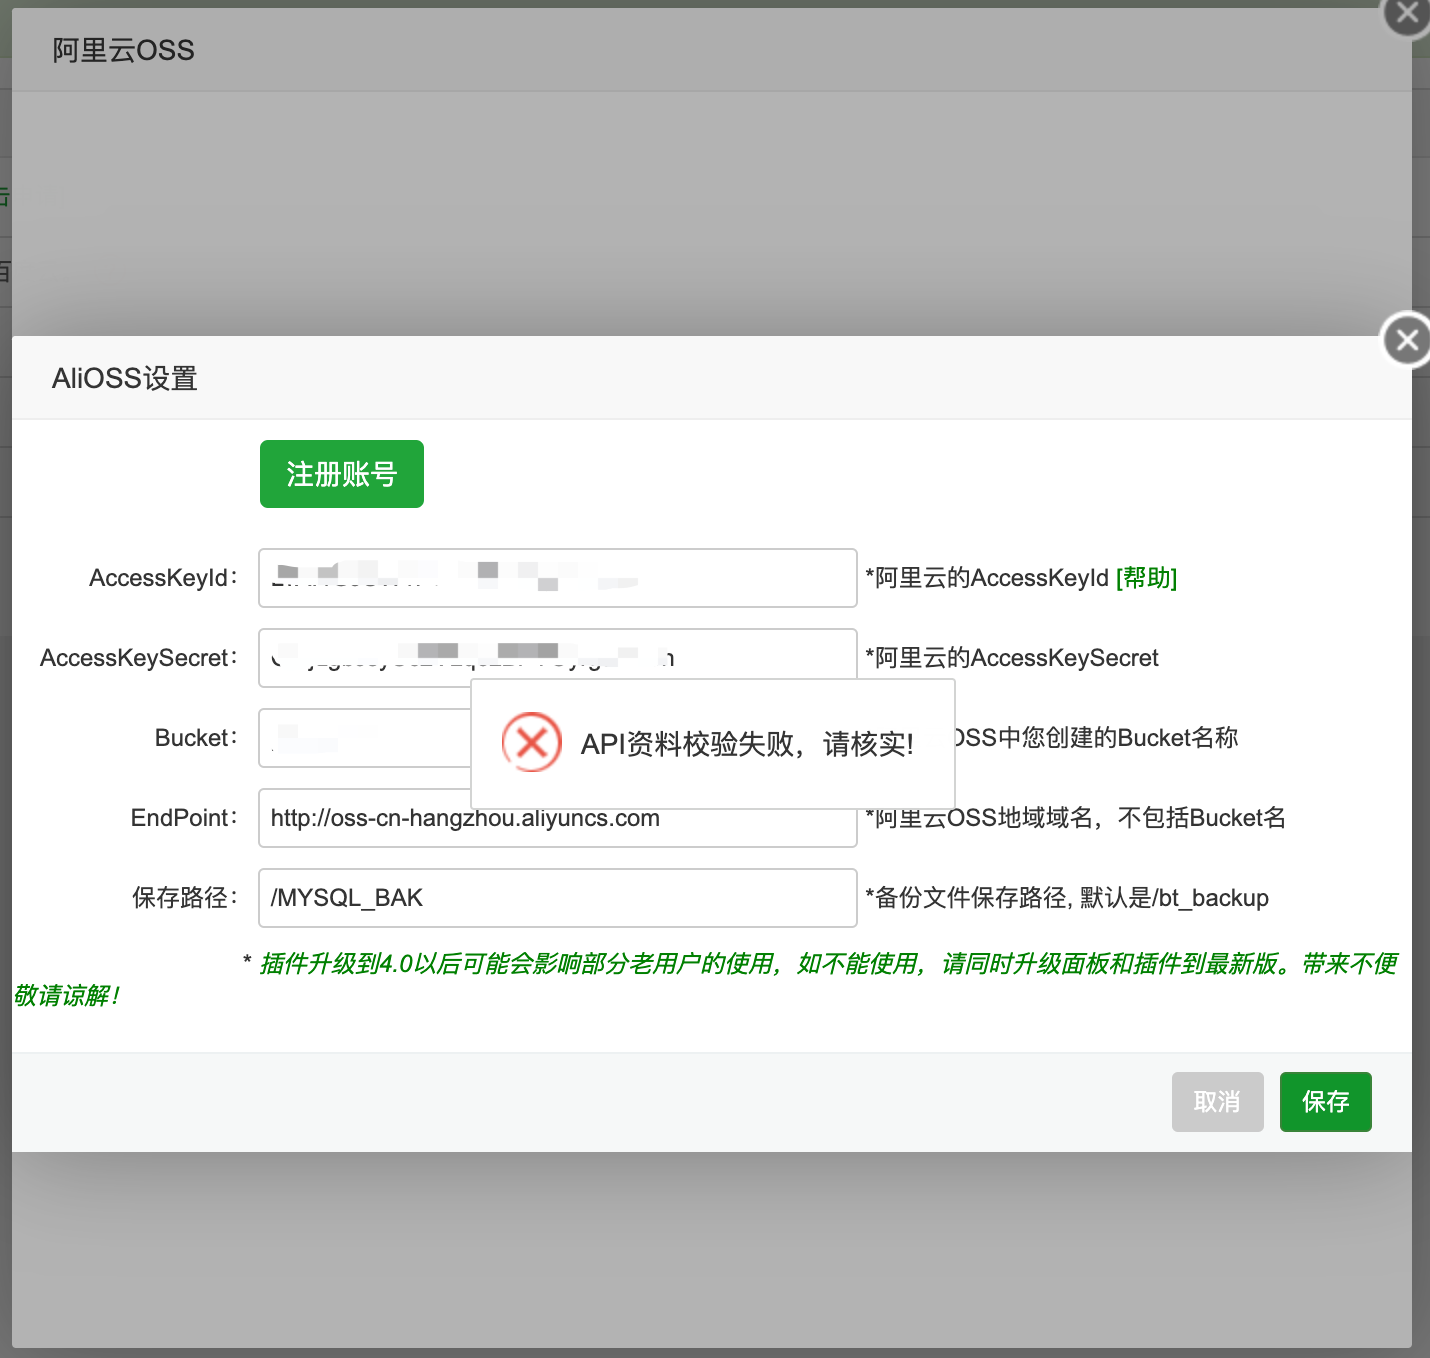Click the 备份文件保存路径 hint text
This screenshot has width=1430, height=1358.
(x=1067, y=898)
